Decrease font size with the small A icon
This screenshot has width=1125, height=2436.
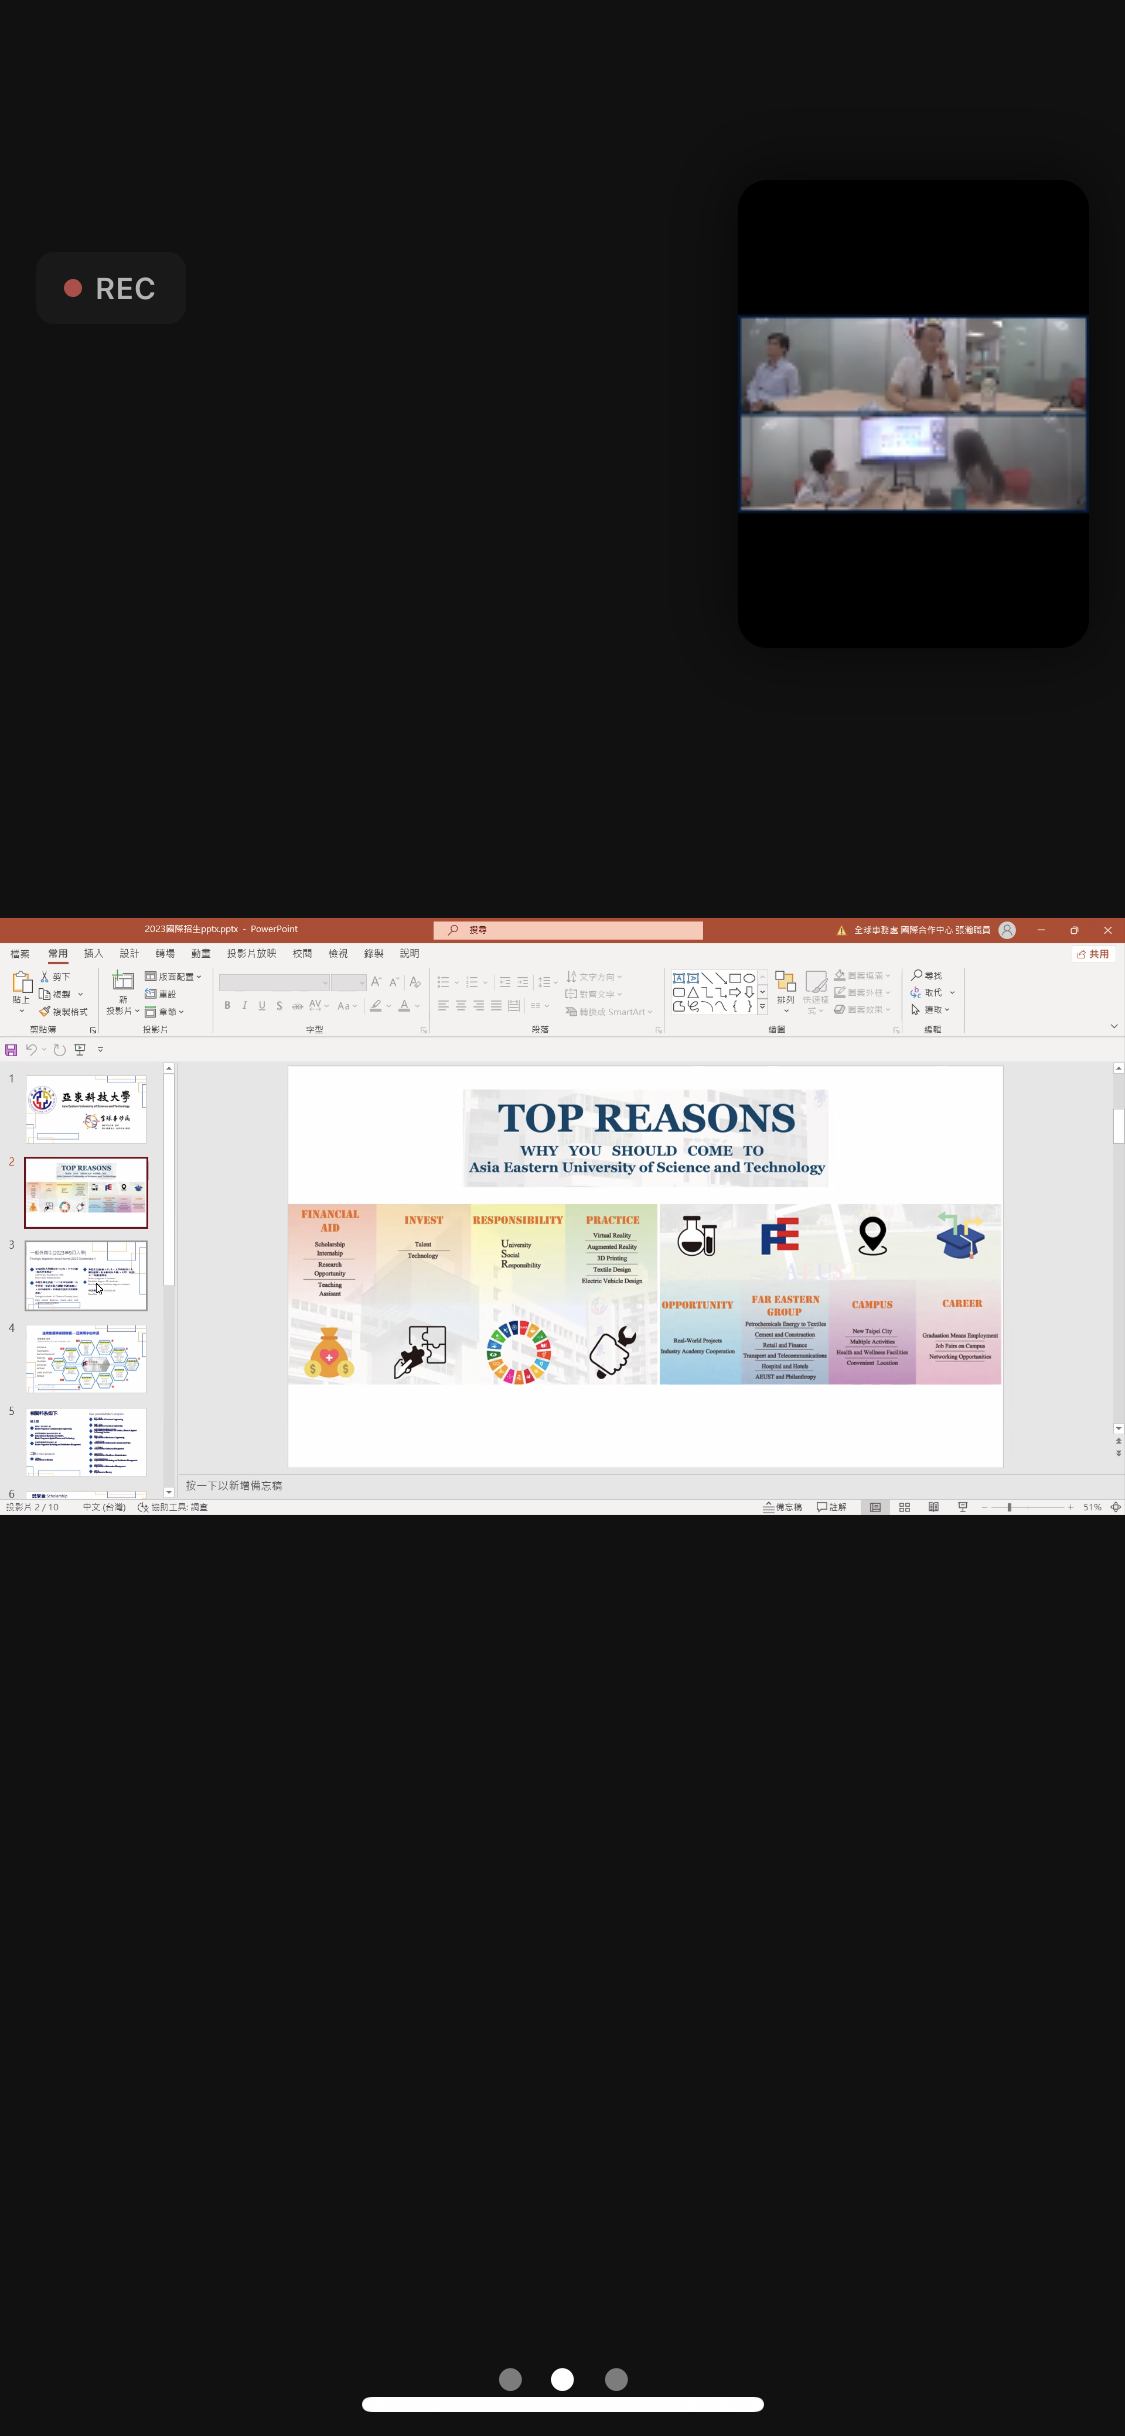click(x=394, y=982)
